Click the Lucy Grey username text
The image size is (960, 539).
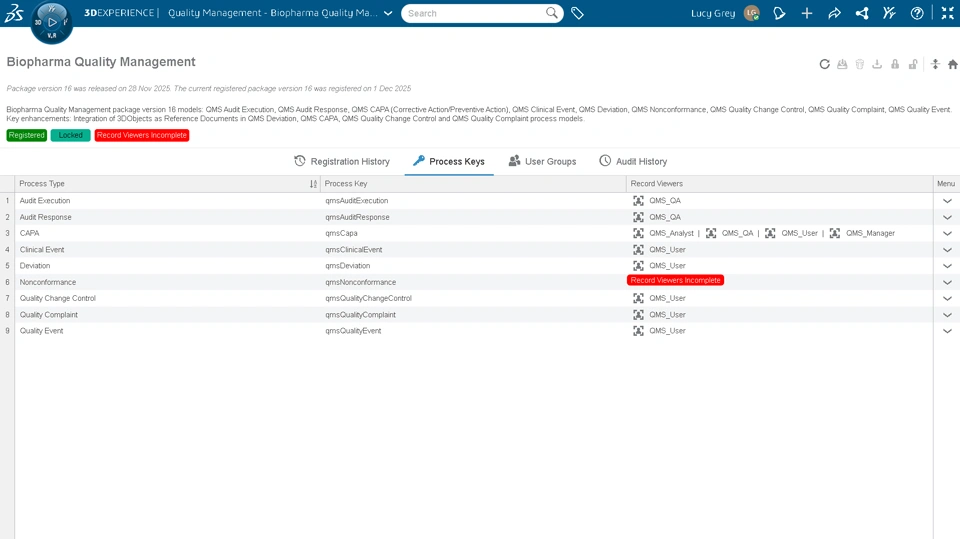(713, 13)
